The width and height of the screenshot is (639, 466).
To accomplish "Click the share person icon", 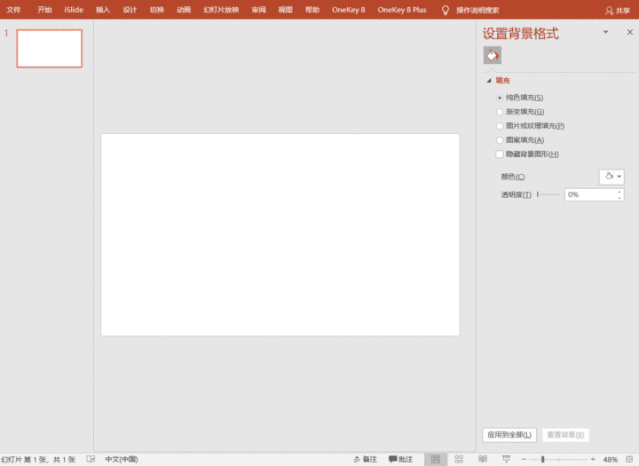I will click(609, 11).
